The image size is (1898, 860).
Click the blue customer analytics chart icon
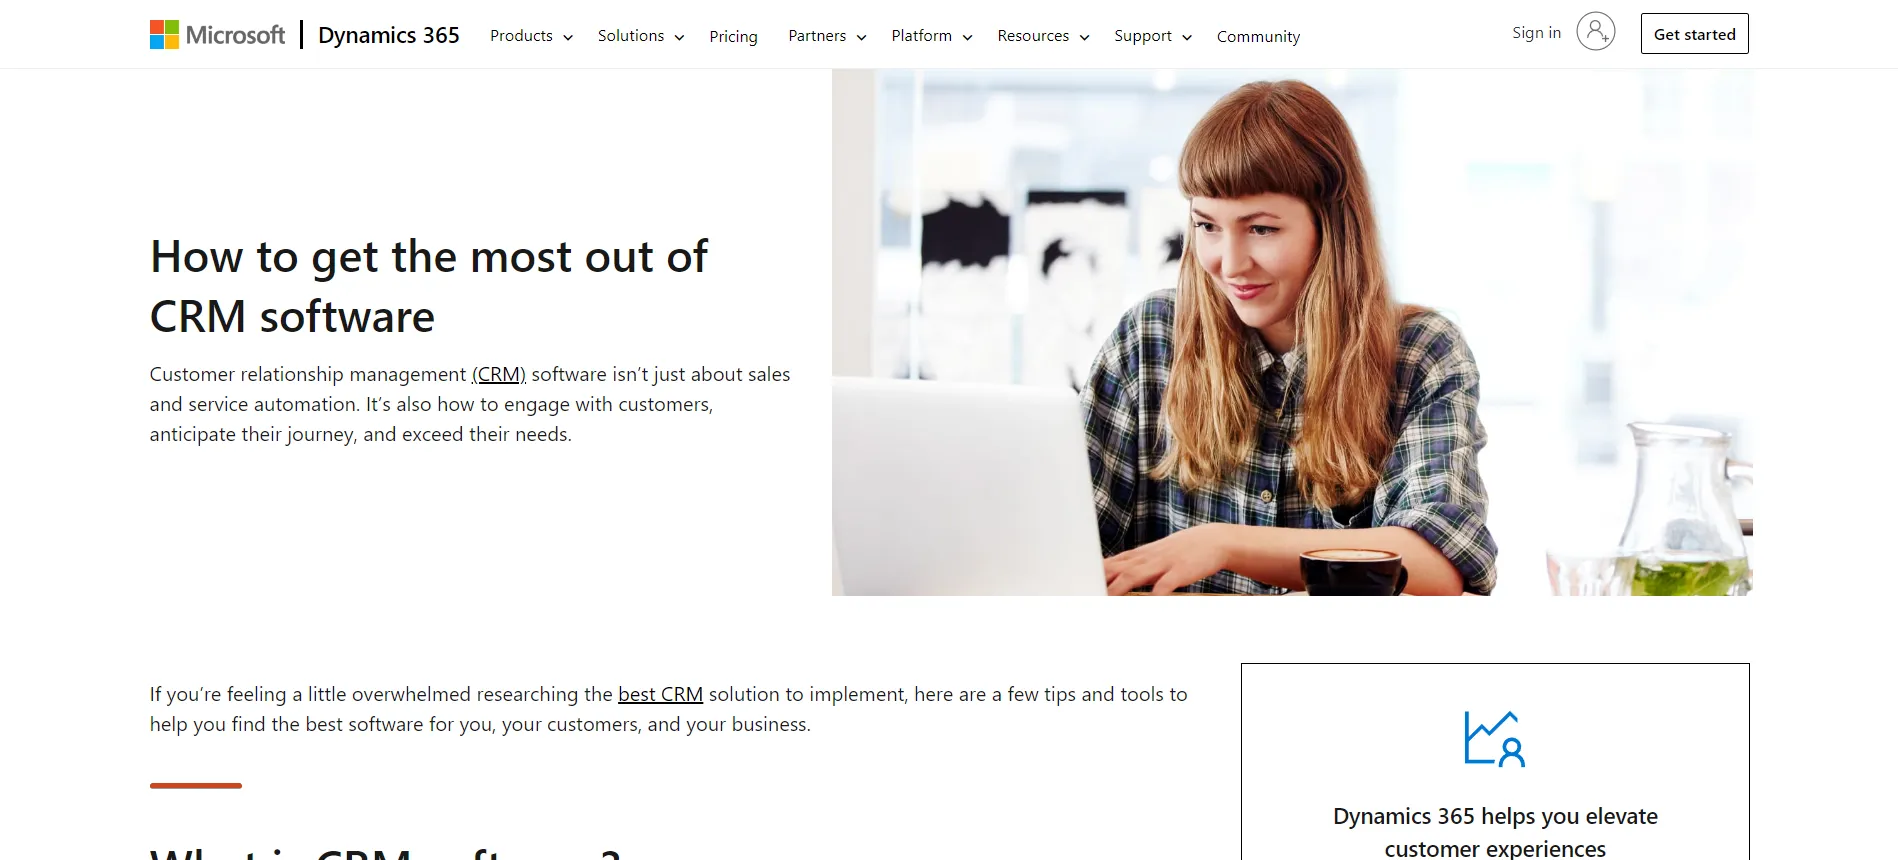pos(1495,739)
